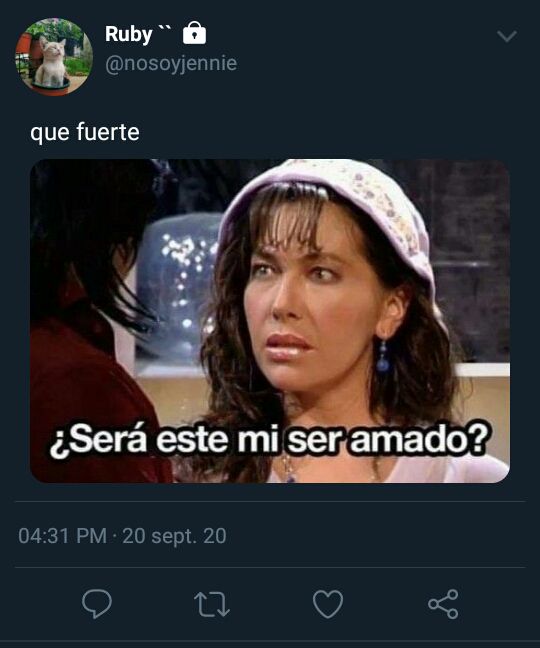Tap the '20 sept. 20' date
The height and width of the screenshot is (648, 540).
(x=174, y=536)
